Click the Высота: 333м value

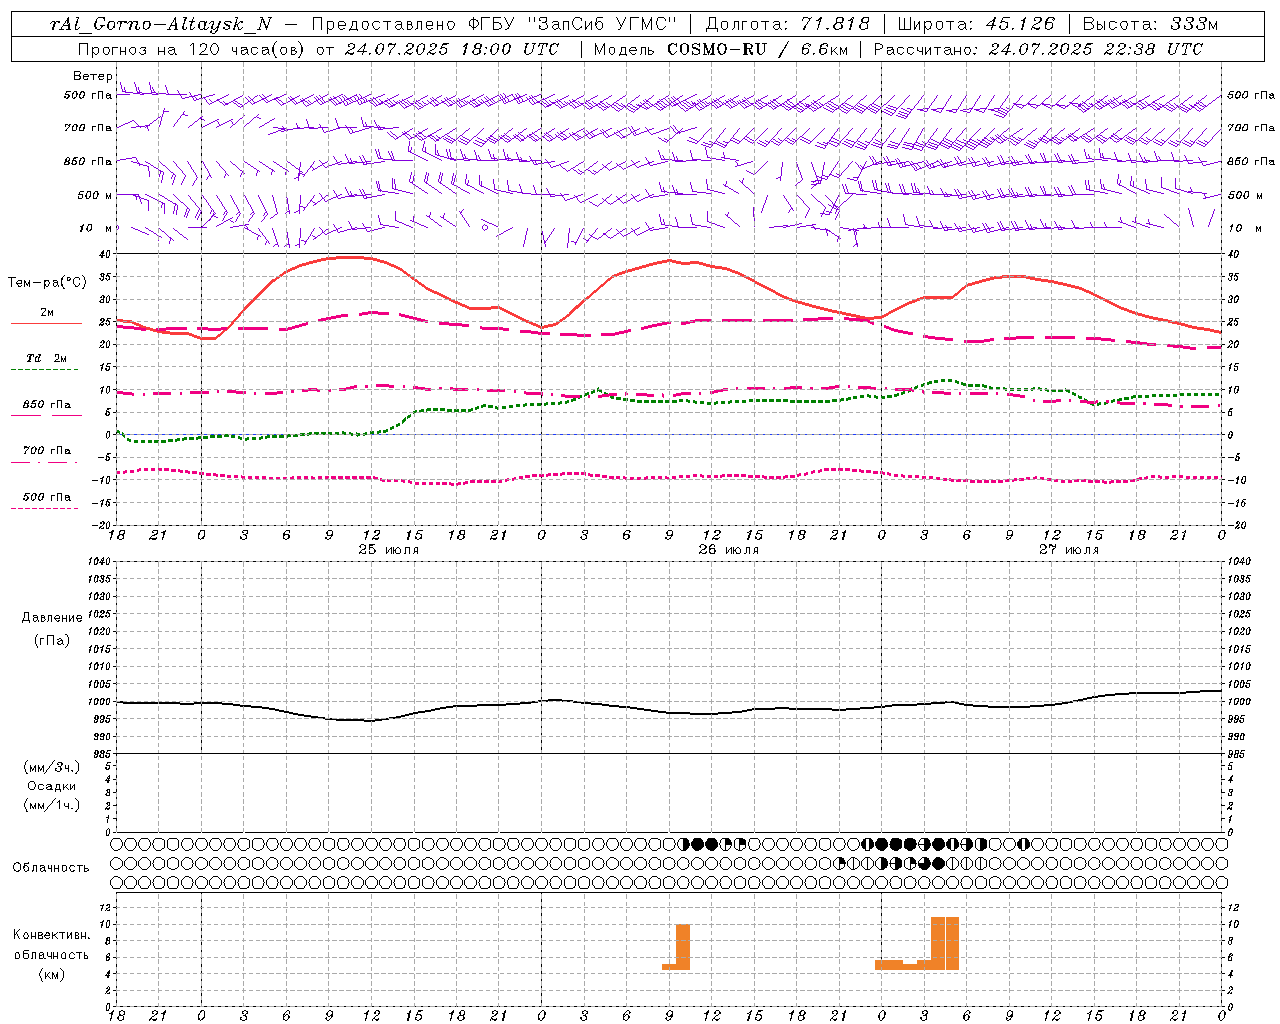tap(1151, 24)
